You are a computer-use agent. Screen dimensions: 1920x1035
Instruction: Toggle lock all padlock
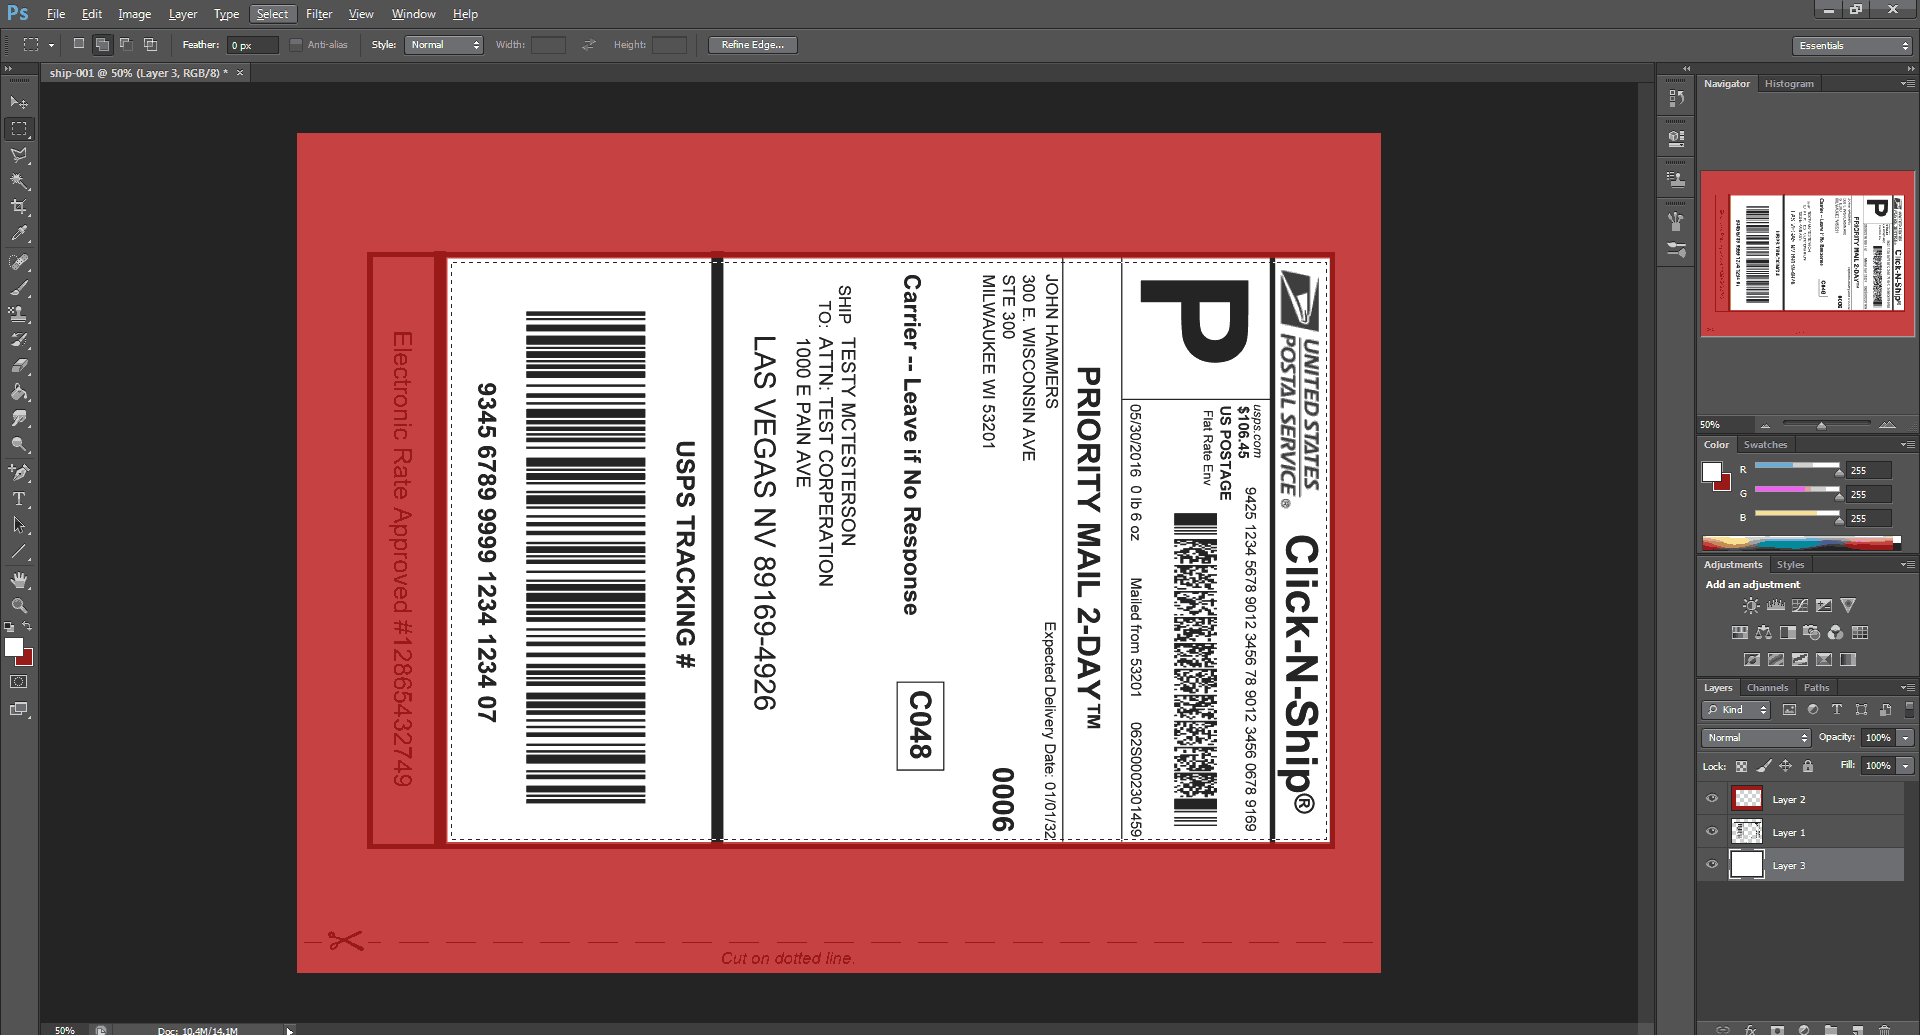tap(1808, 767)
